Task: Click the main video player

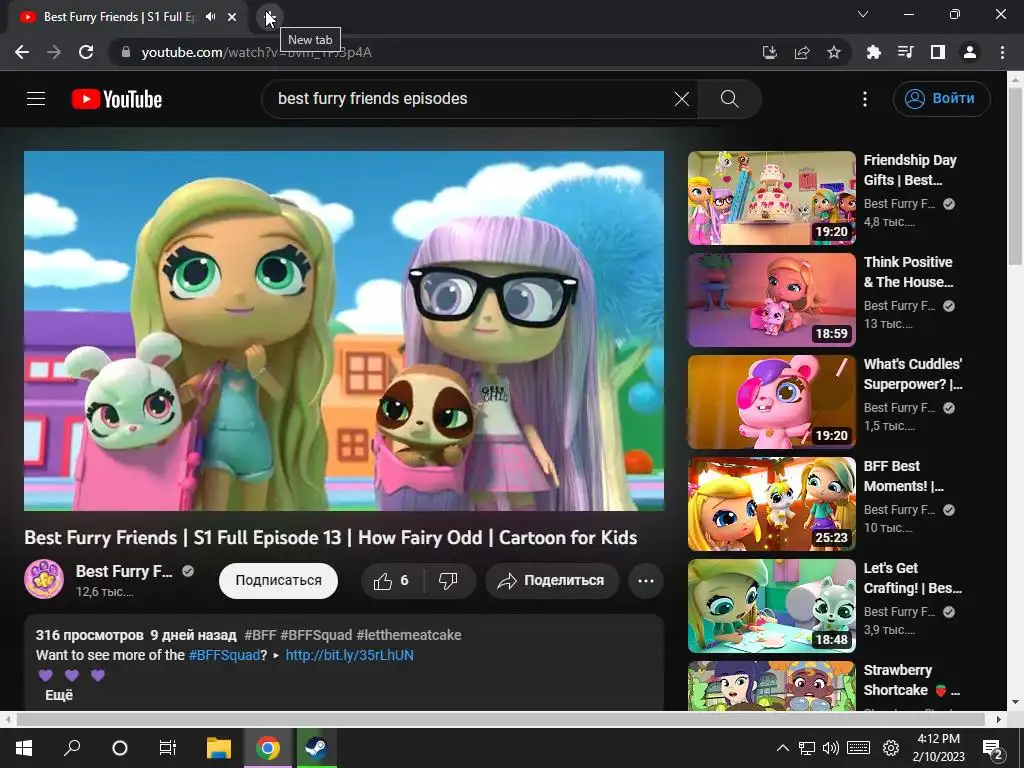Action: 344,330
